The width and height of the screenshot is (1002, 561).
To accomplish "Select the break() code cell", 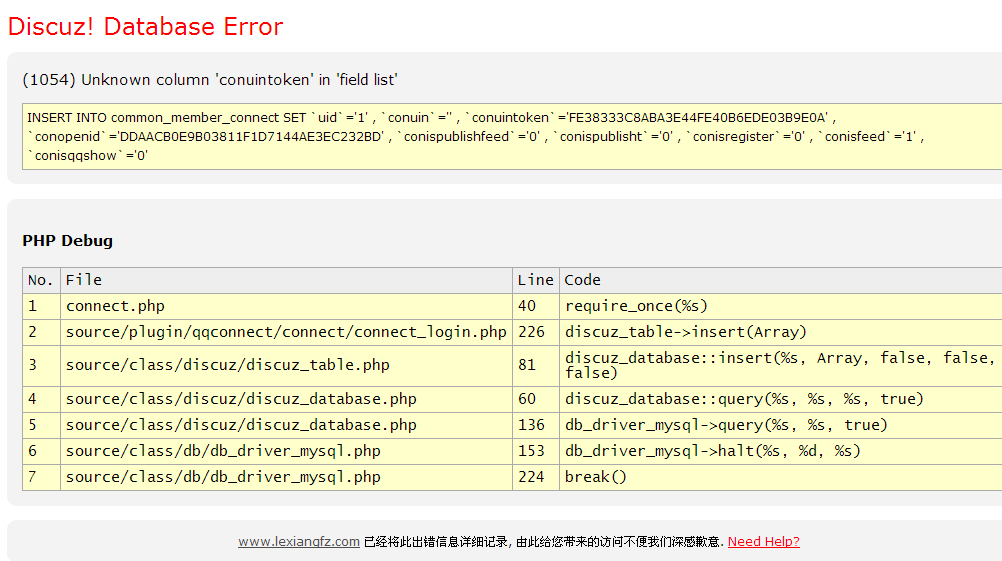I will 780,478.
